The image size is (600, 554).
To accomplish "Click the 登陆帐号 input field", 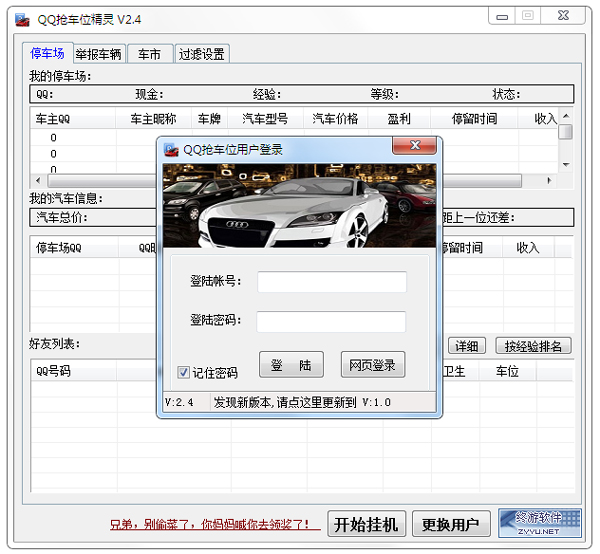I will point(332,282).
